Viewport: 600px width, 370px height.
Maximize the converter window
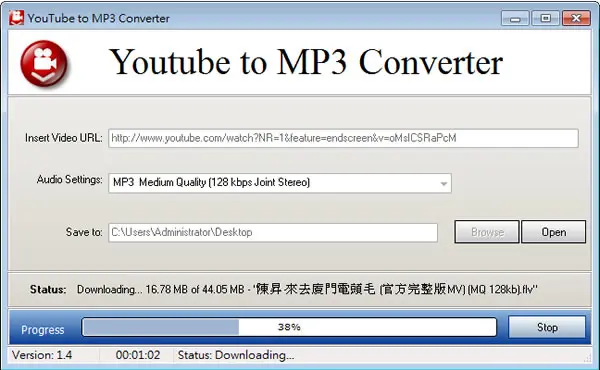click(546, 18)
